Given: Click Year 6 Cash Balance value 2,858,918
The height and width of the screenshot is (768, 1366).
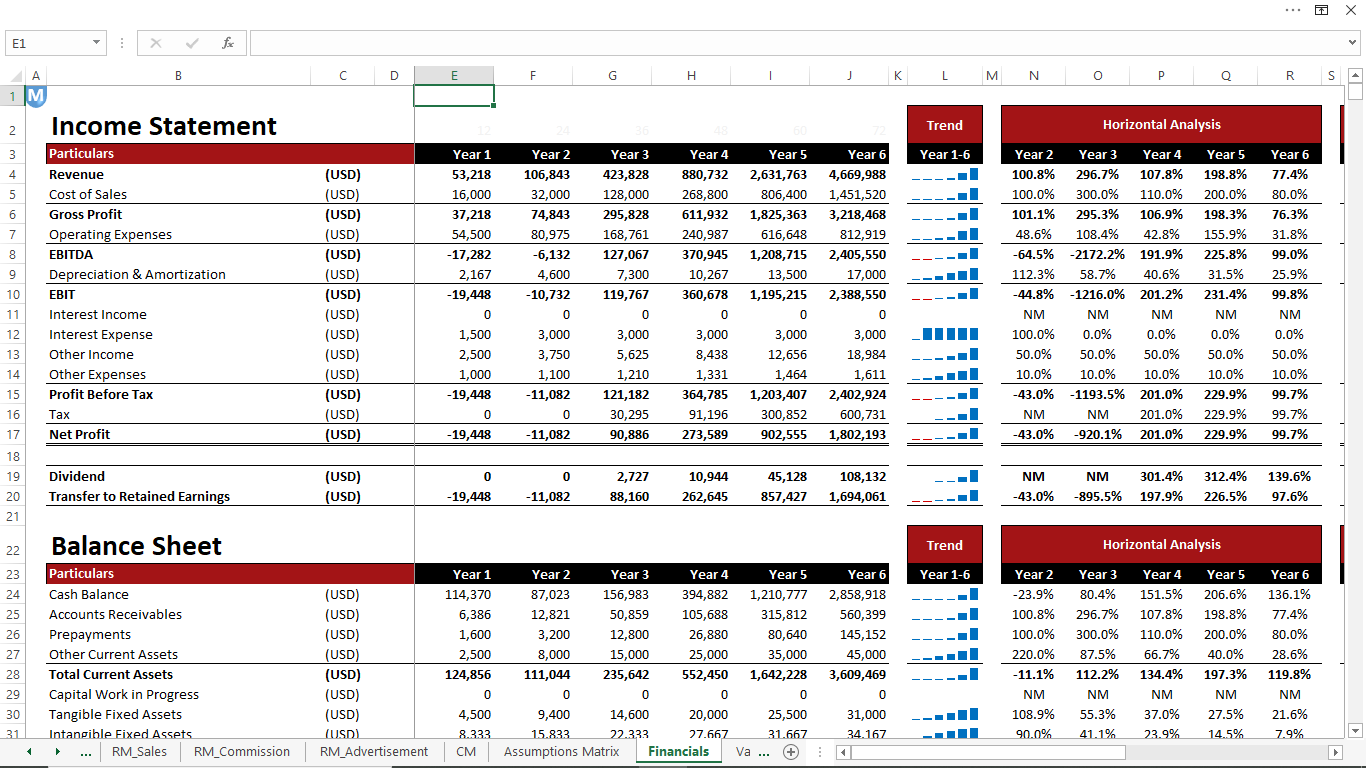Looking at the screenshot, I should point(857,595).
